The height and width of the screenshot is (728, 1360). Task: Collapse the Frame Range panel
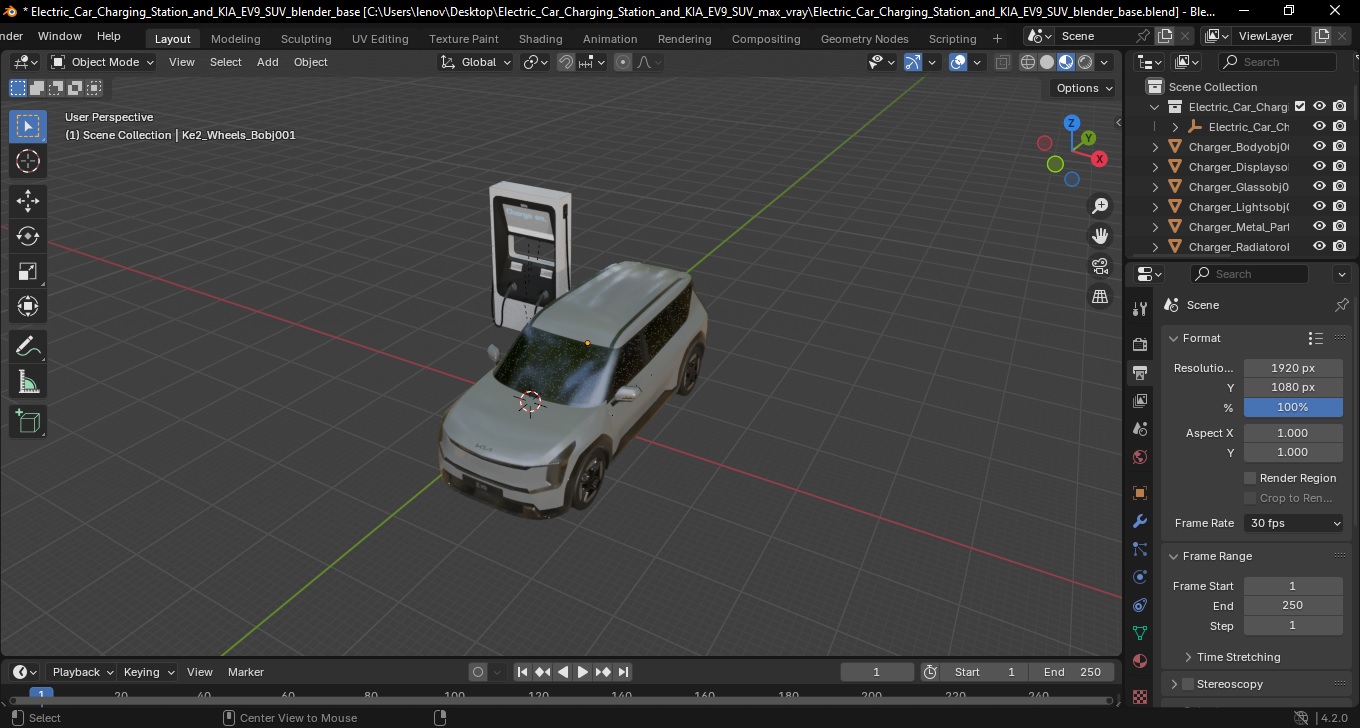click(1174, 556)
